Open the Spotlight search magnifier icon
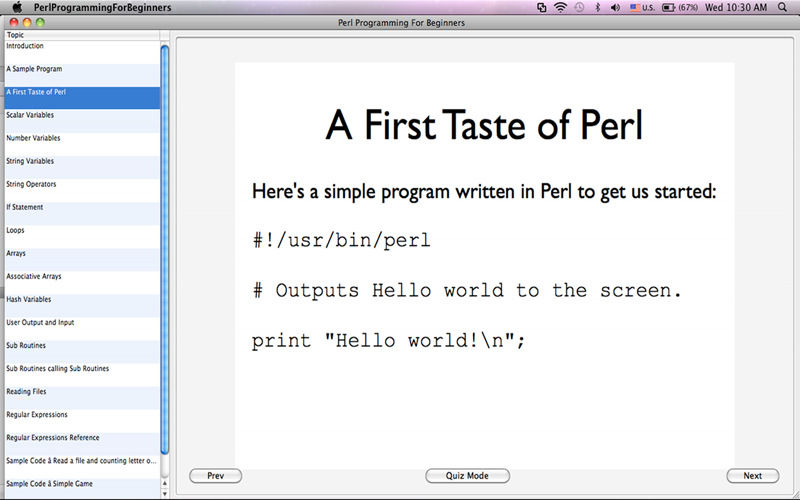The image size is (800, 500). (782, 7)
